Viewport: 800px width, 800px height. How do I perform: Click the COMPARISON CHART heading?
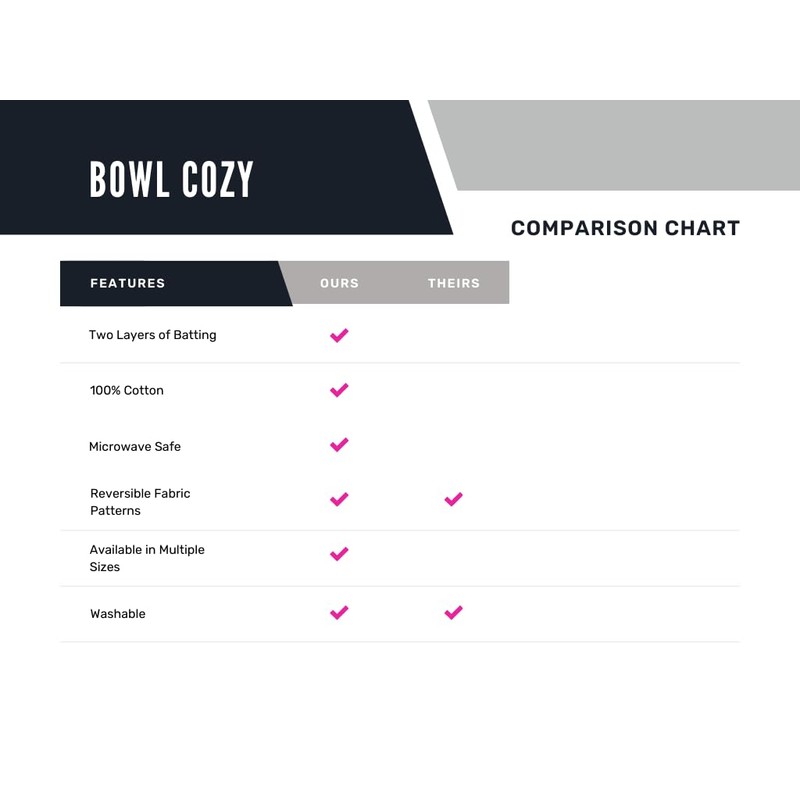625,228
